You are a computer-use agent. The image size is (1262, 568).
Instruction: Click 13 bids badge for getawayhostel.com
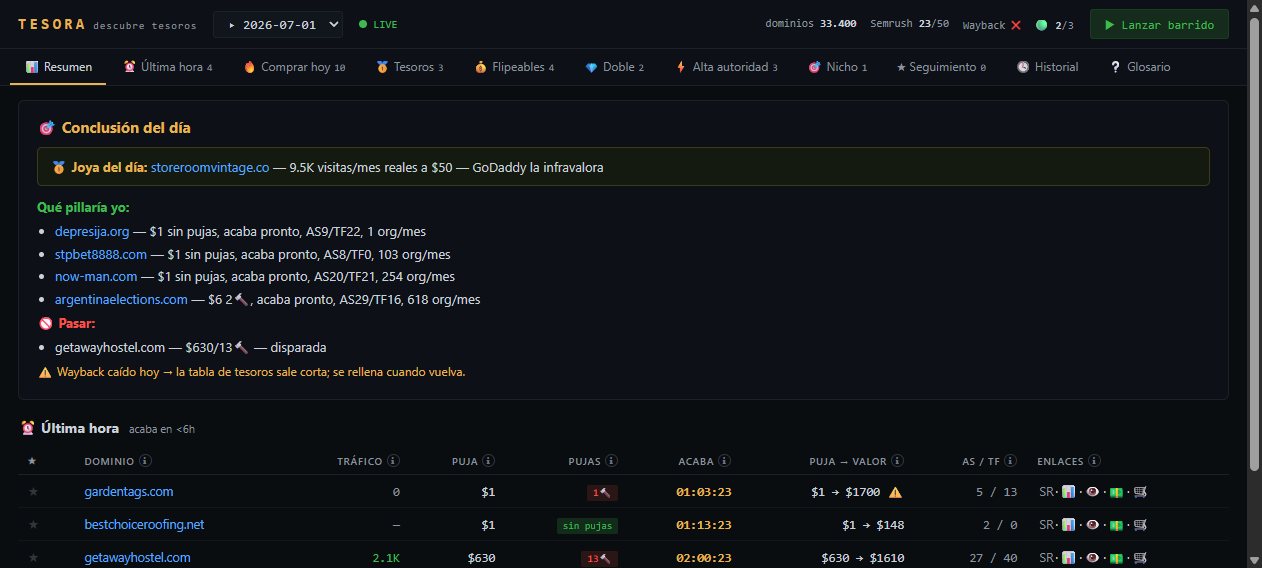(x=600, y=558)
